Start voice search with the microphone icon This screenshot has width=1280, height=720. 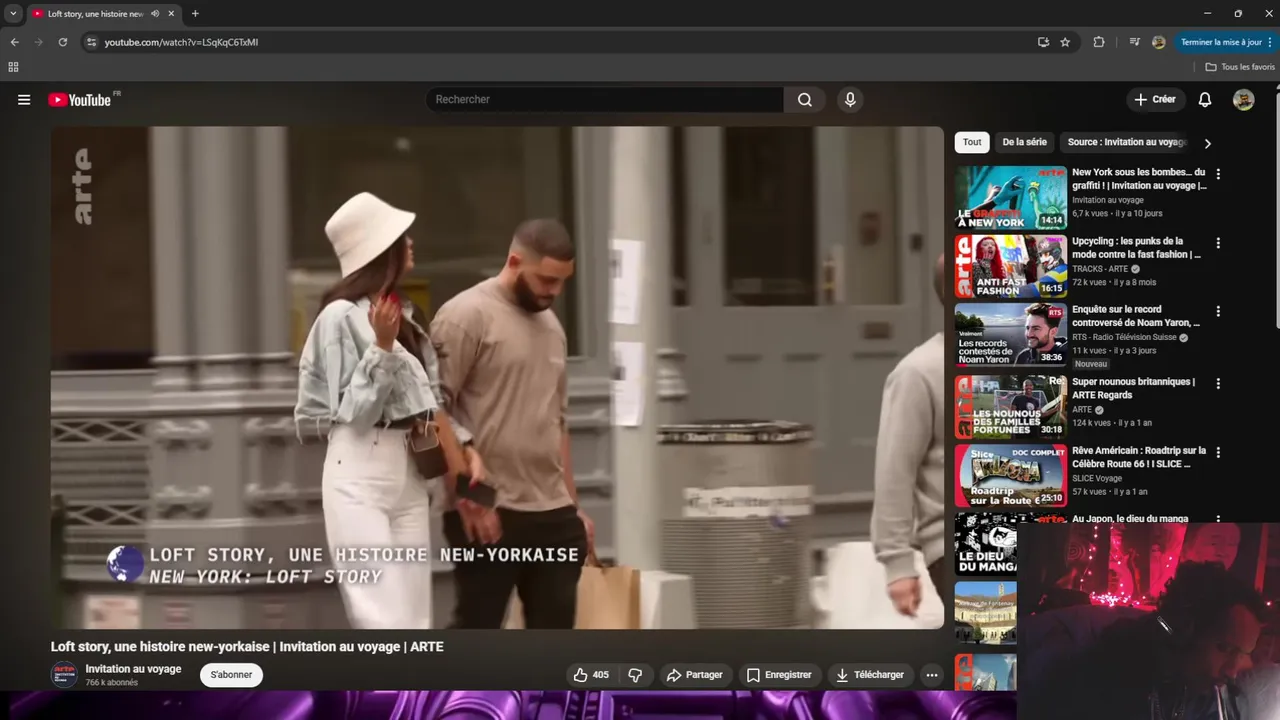(x=850, y=100)
